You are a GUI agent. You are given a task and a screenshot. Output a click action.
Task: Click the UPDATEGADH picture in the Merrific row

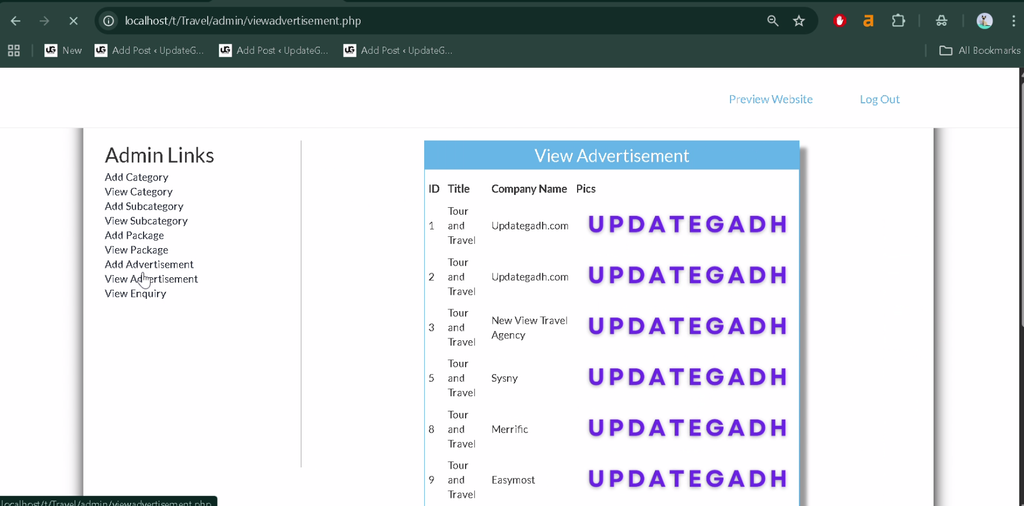688,428
